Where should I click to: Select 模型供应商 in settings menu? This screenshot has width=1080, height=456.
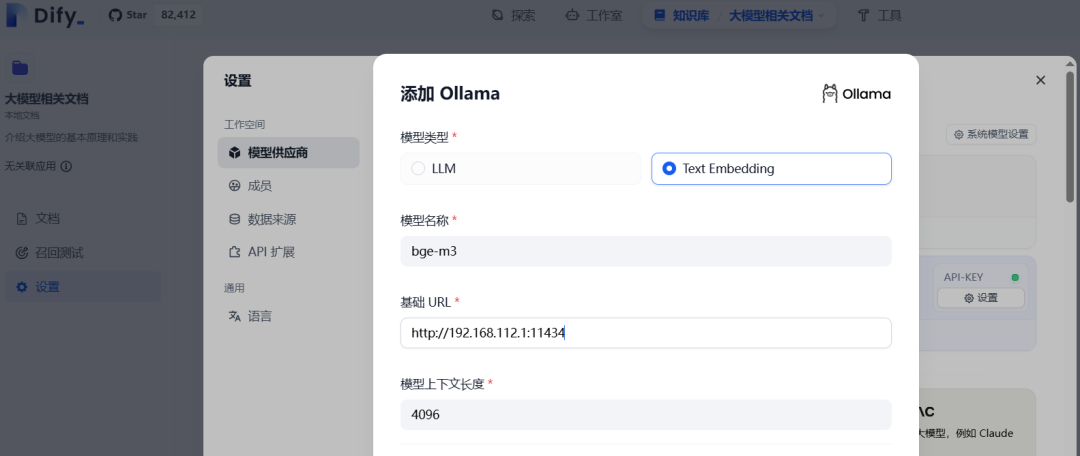pos(289,152)
